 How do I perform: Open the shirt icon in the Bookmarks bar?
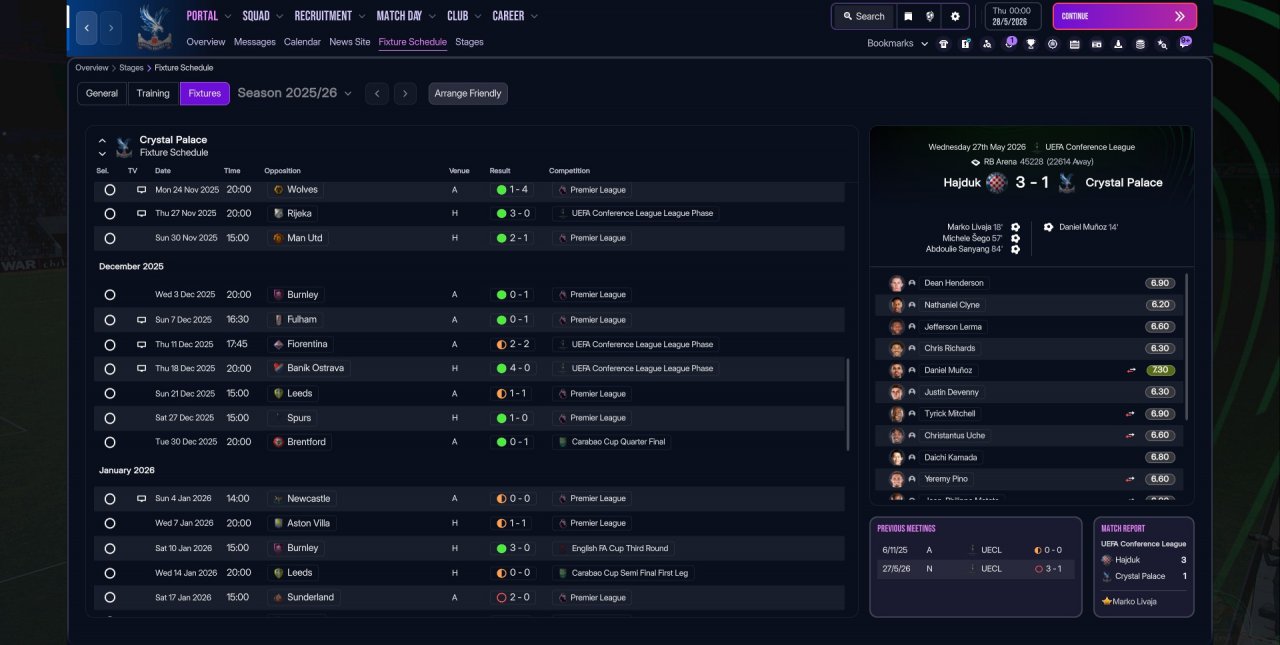pyautogui.click(x=943, y=44)
